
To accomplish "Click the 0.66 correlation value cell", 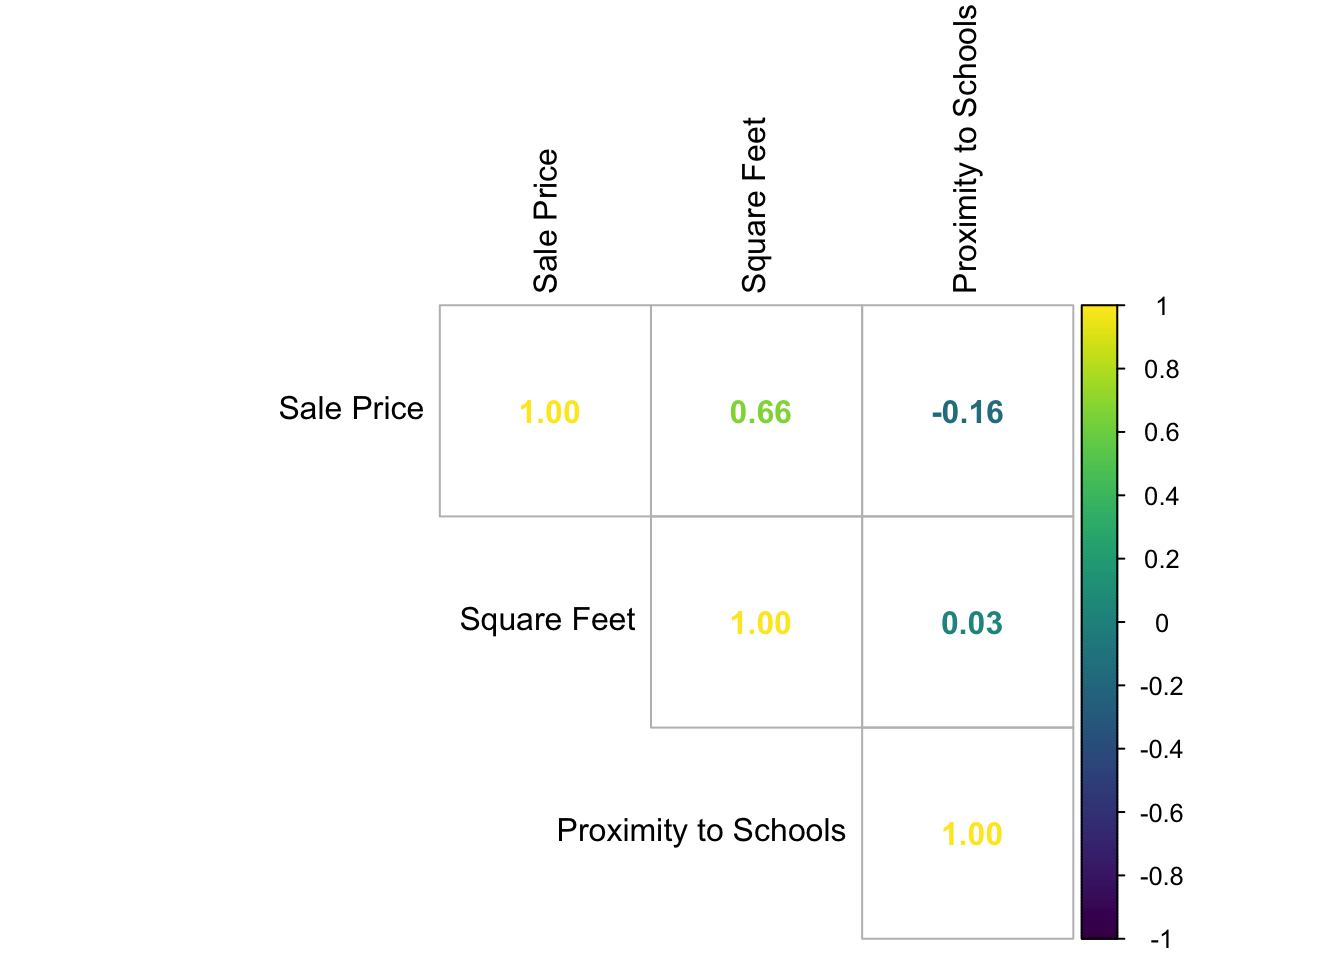I will coord(760,412).
